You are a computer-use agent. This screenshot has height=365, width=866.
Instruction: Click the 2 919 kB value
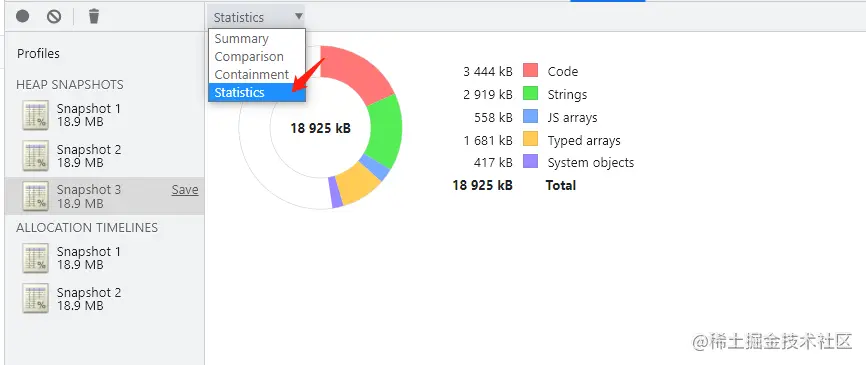pyautogui.click(x=488, y=94)
